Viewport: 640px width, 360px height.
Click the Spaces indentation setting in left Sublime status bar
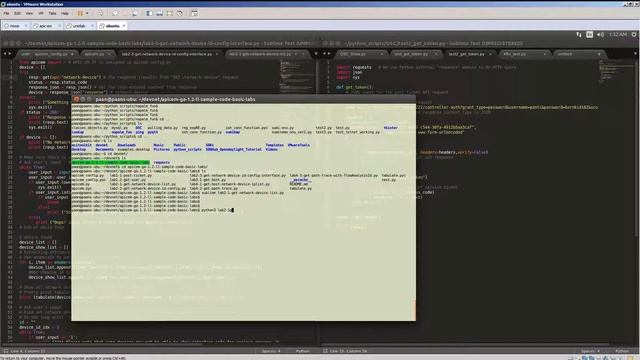[271, 351]
